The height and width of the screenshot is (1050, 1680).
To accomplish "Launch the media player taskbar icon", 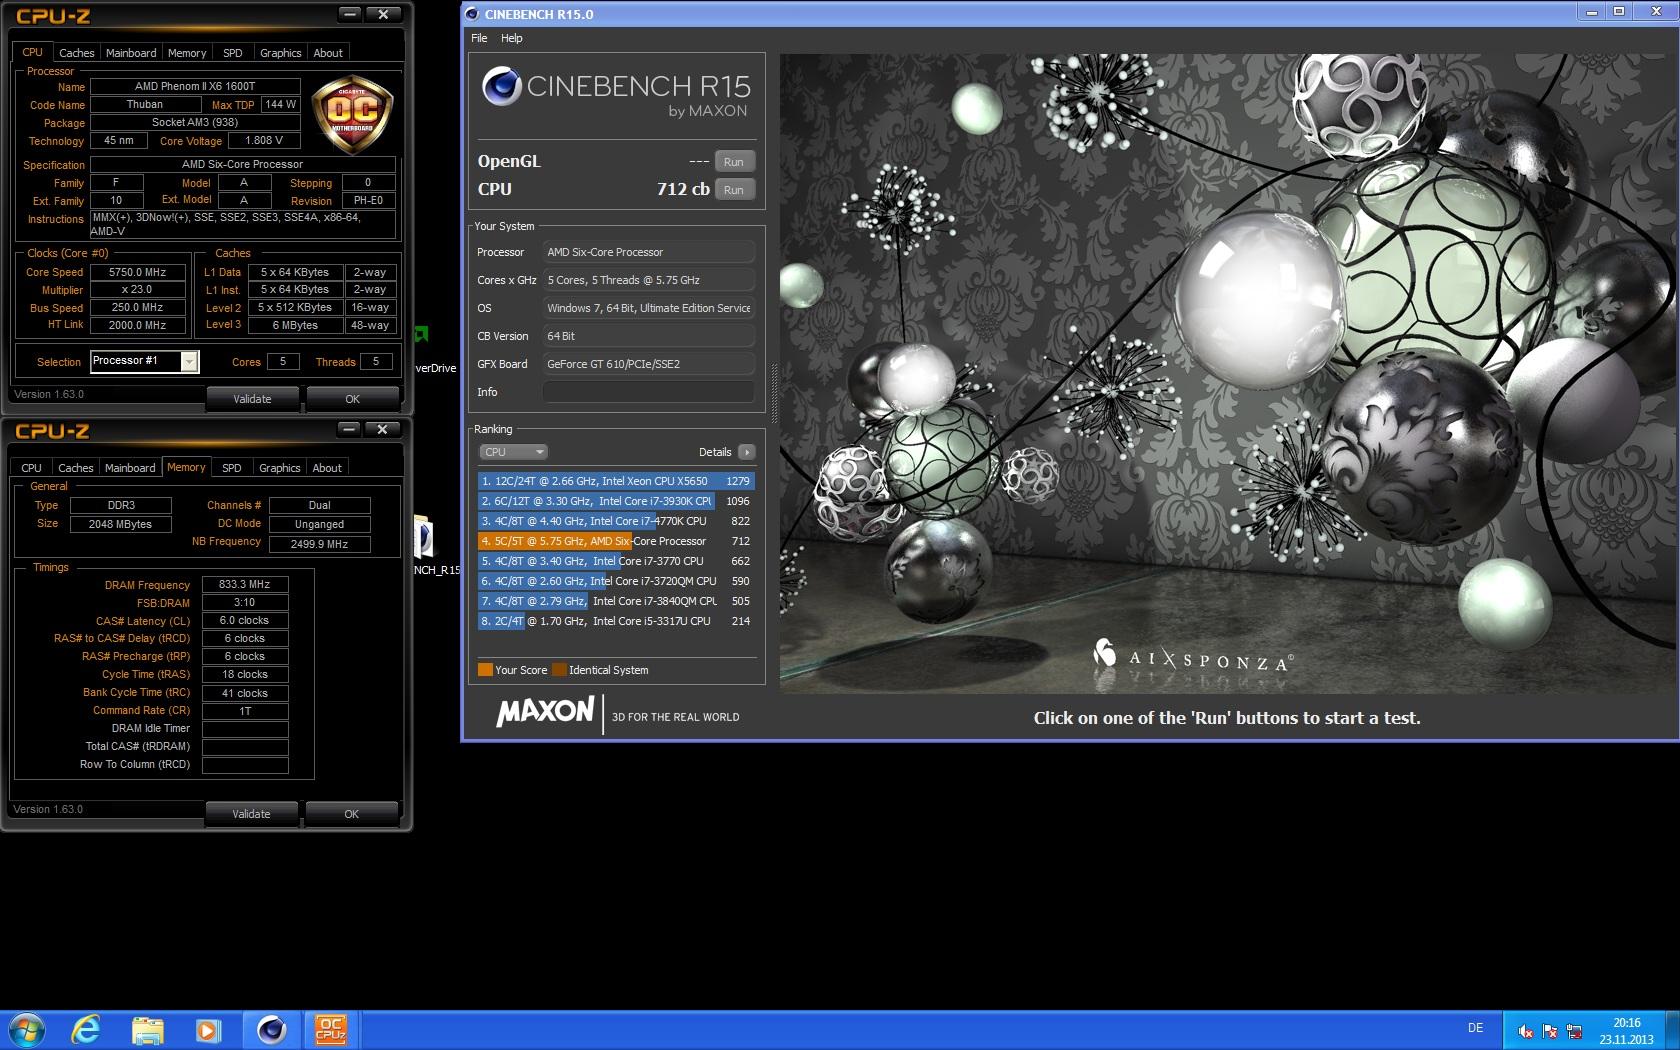I will (208, 1029).
